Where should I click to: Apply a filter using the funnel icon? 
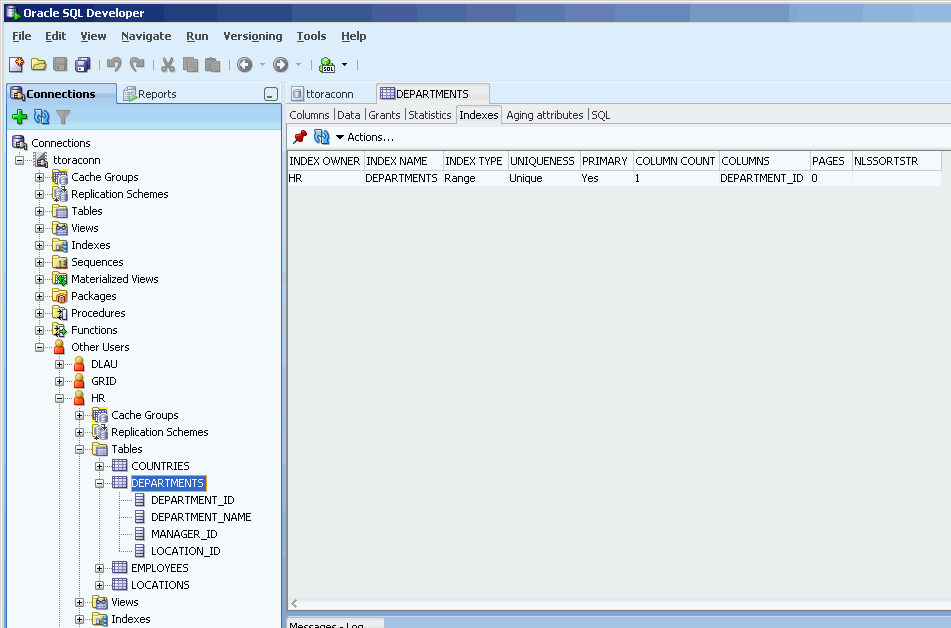coord(62,116)
